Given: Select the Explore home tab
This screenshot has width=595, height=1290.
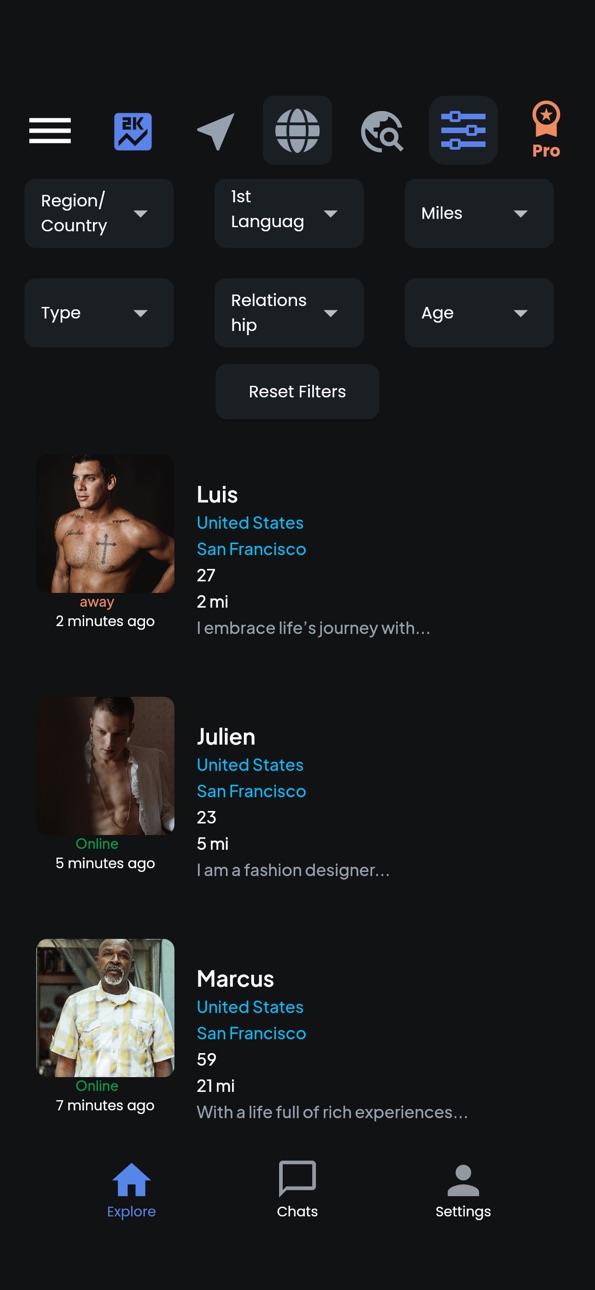Looking at the screenshot, I should coord(131,1190).
